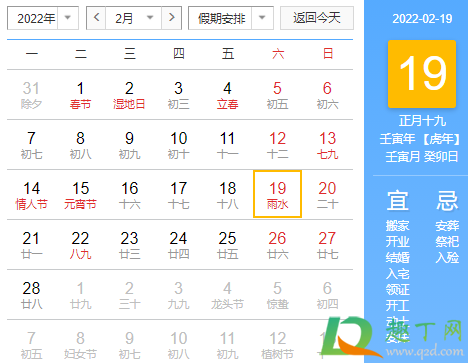
Task: Select February 3 初三
Action: [178, 95]
